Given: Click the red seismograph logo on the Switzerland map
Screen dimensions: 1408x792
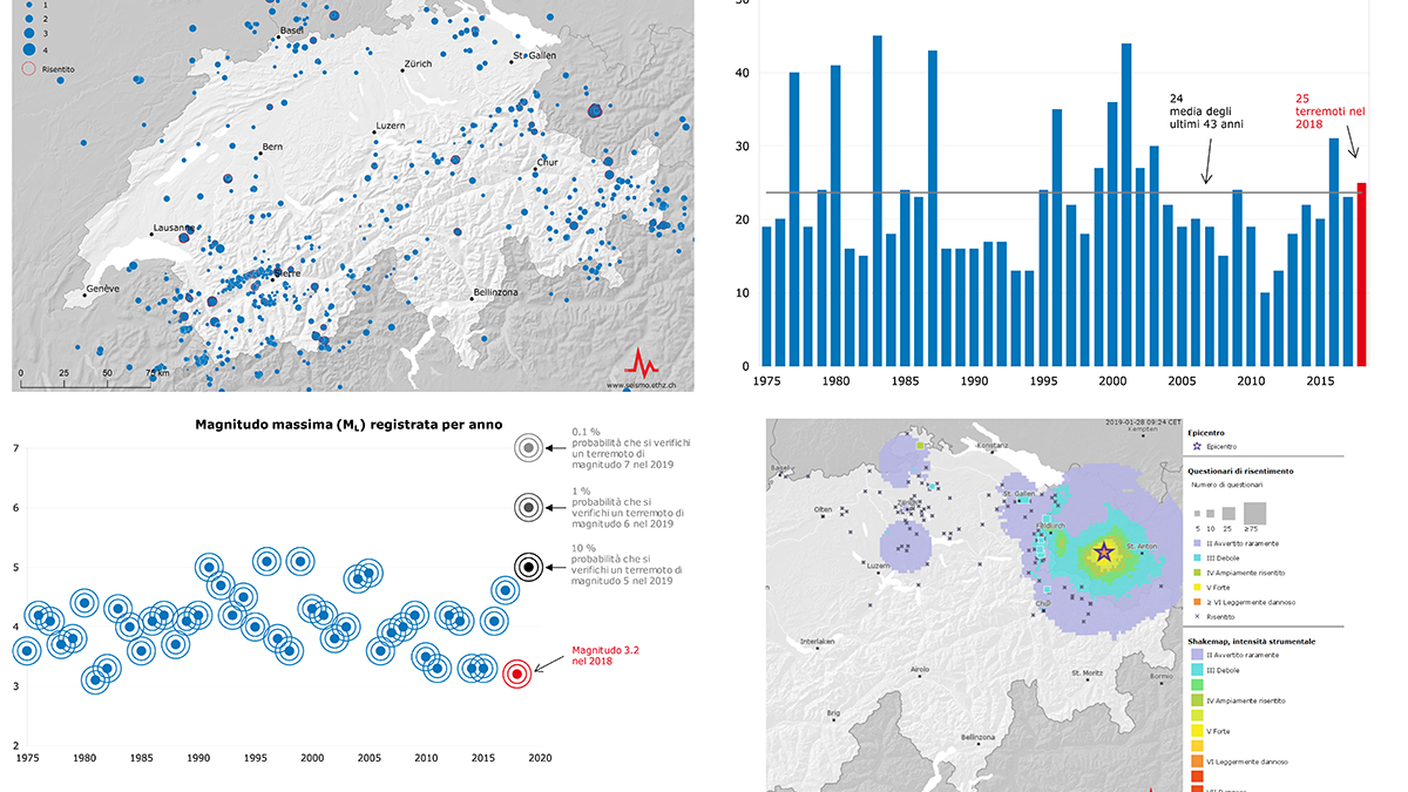Looking at the screenshot, I should (x=642, y=362).
